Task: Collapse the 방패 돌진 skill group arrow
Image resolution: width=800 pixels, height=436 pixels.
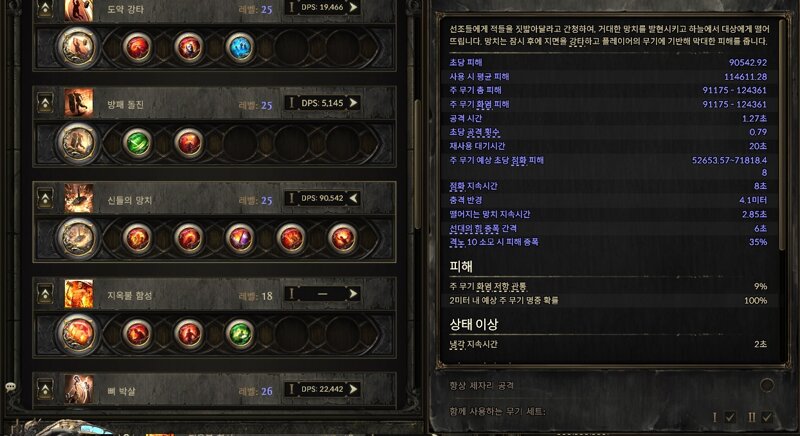Action: coord(45,103)
